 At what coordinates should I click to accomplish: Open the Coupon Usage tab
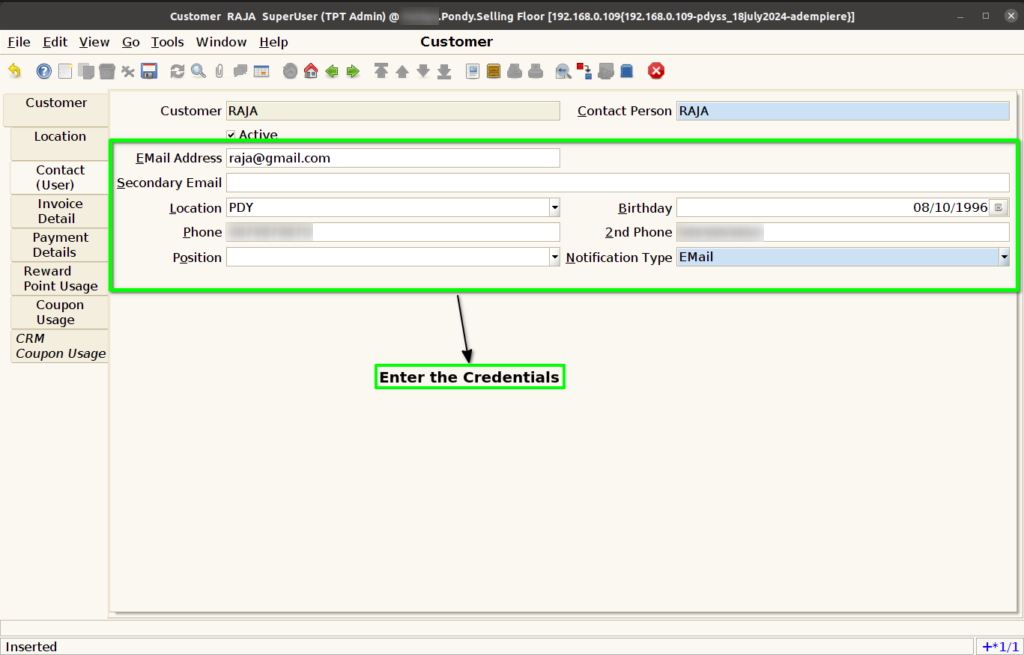(x=59, y=312)
